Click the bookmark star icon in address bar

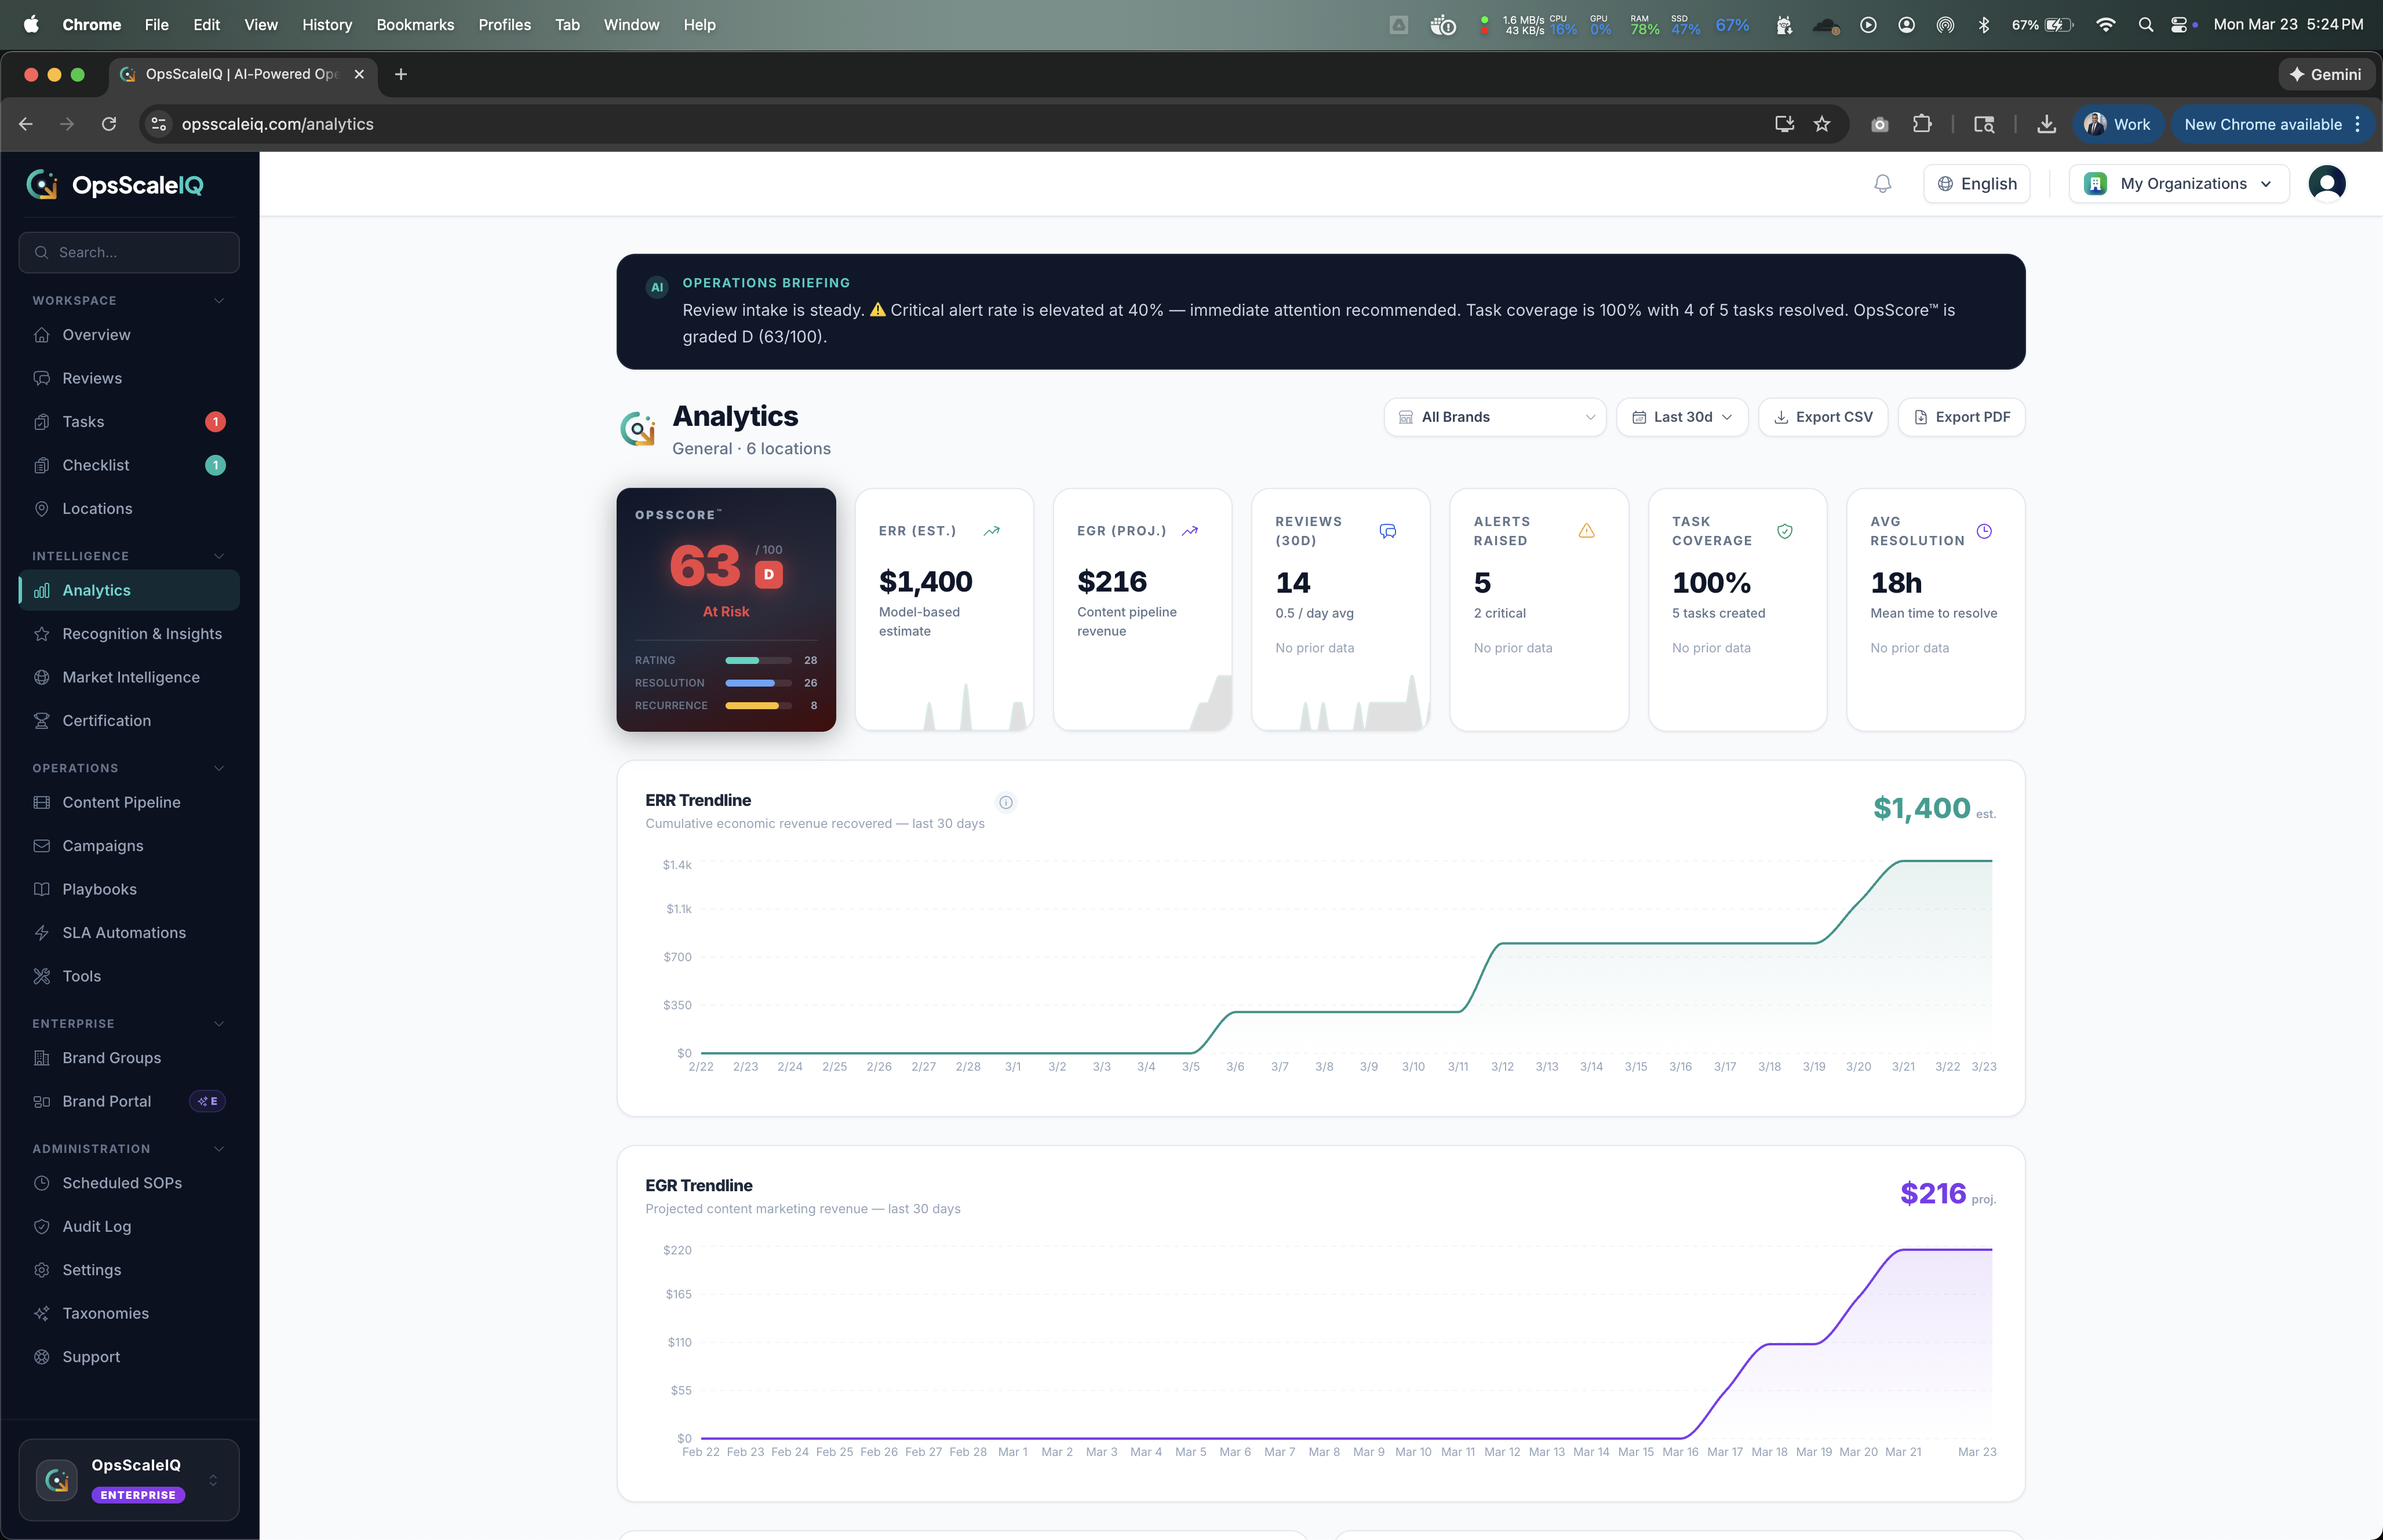(1822, 124)
